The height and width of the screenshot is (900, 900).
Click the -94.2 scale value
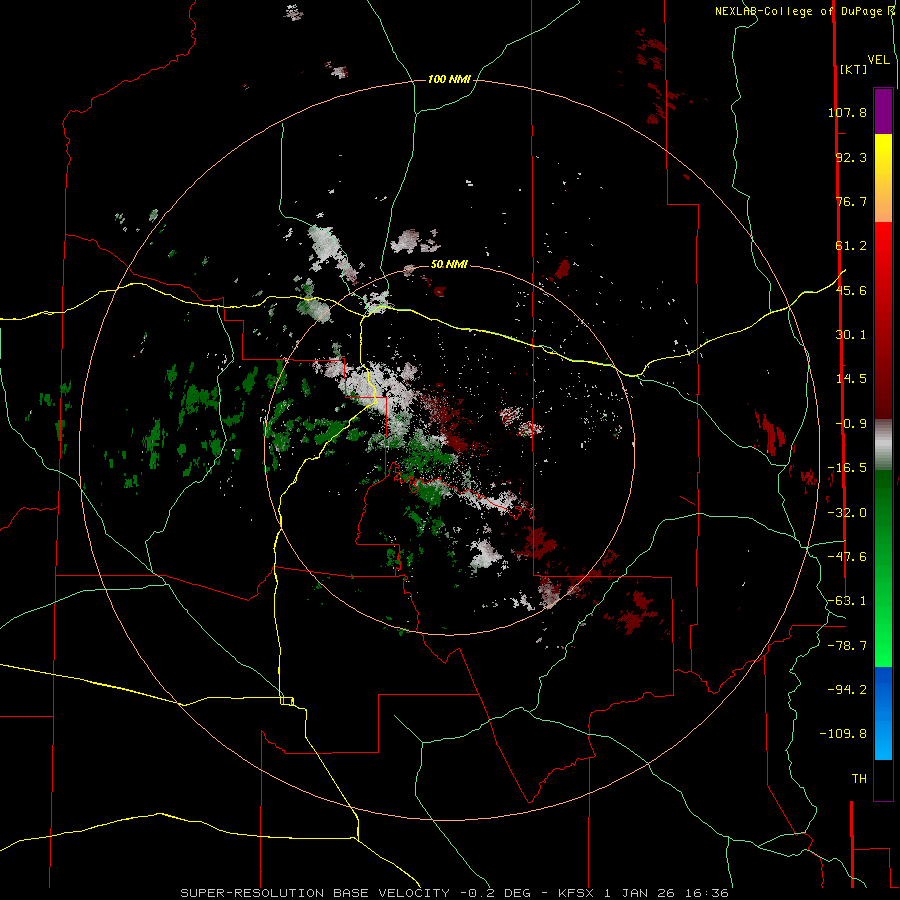tap(847, 689)
